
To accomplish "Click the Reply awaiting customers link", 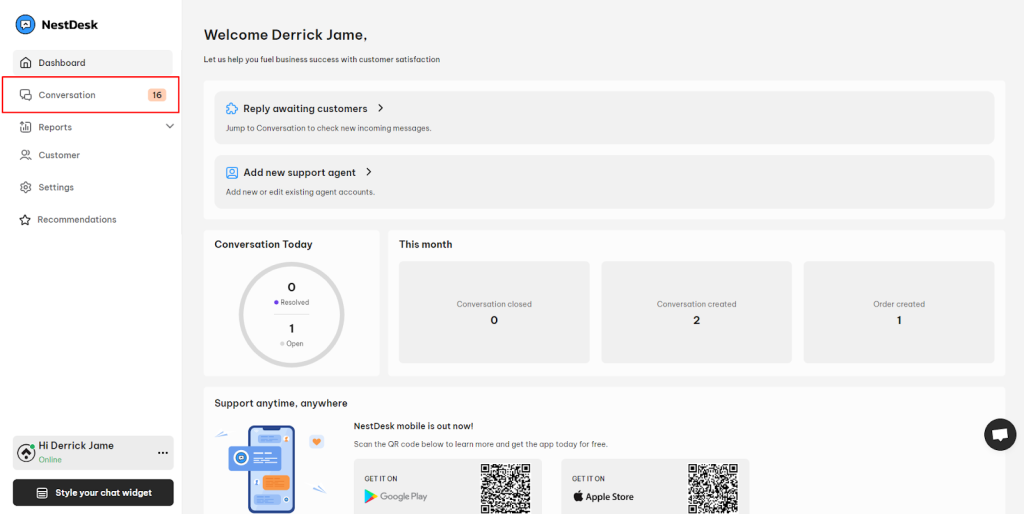I will point(305,108).
